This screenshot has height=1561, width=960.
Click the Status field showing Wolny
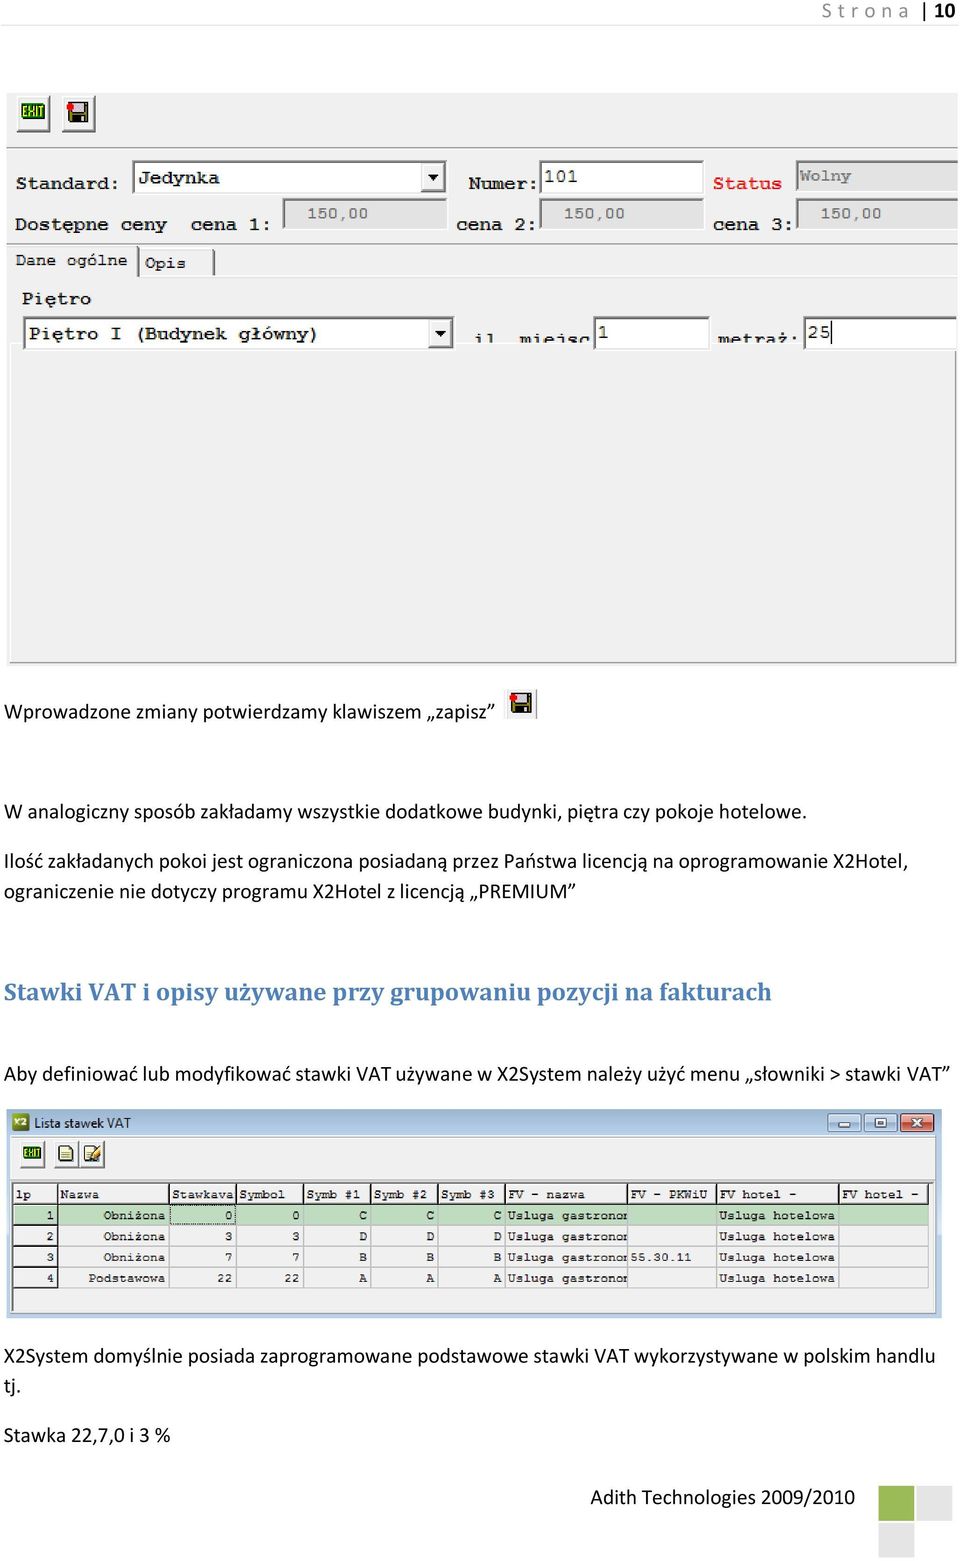pyautogui.click(x=877, y=176)
